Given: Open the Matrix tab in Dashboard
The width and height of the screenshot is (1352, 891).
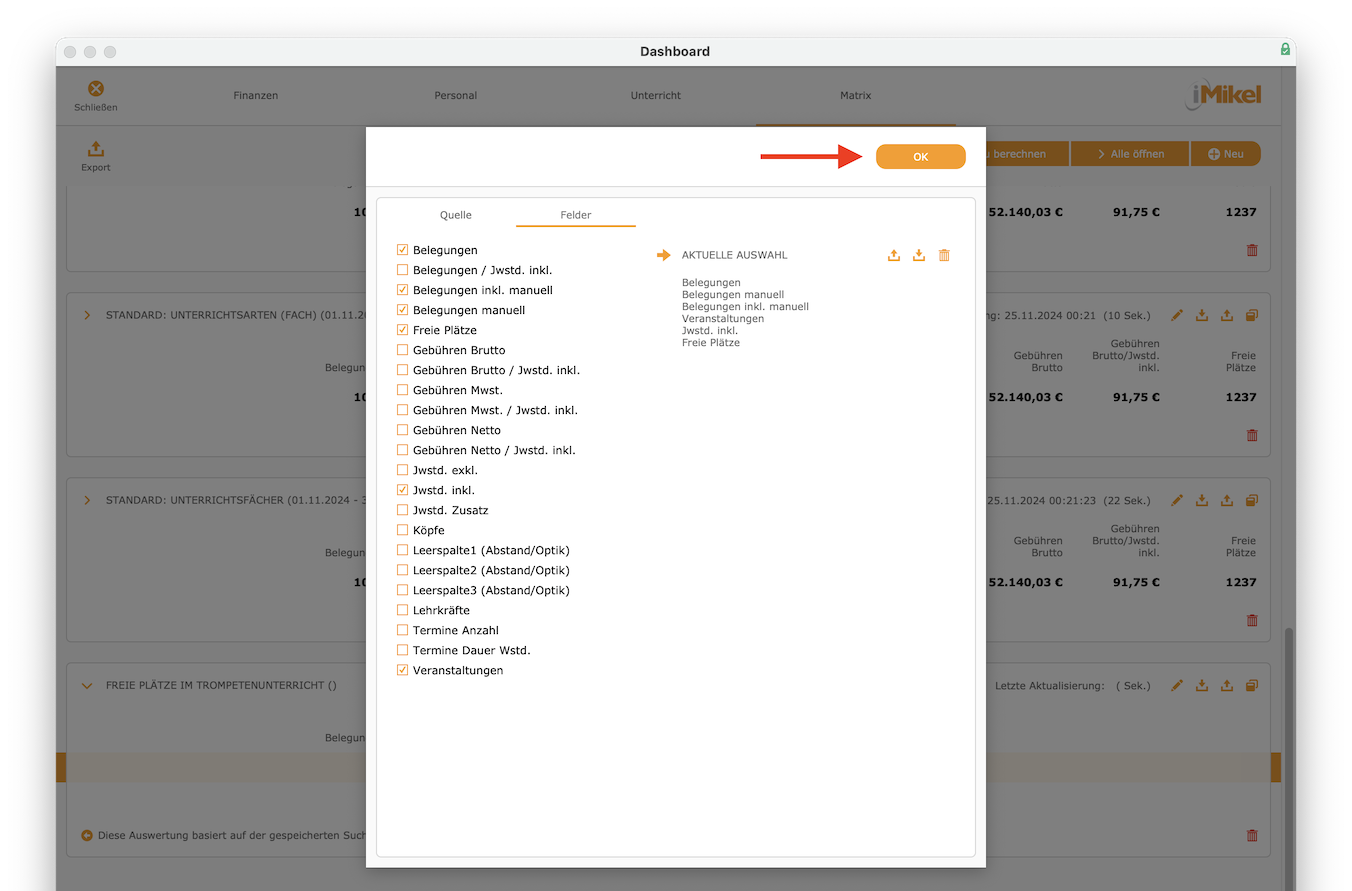Looking at the screenshot, I should coord(856,96).
